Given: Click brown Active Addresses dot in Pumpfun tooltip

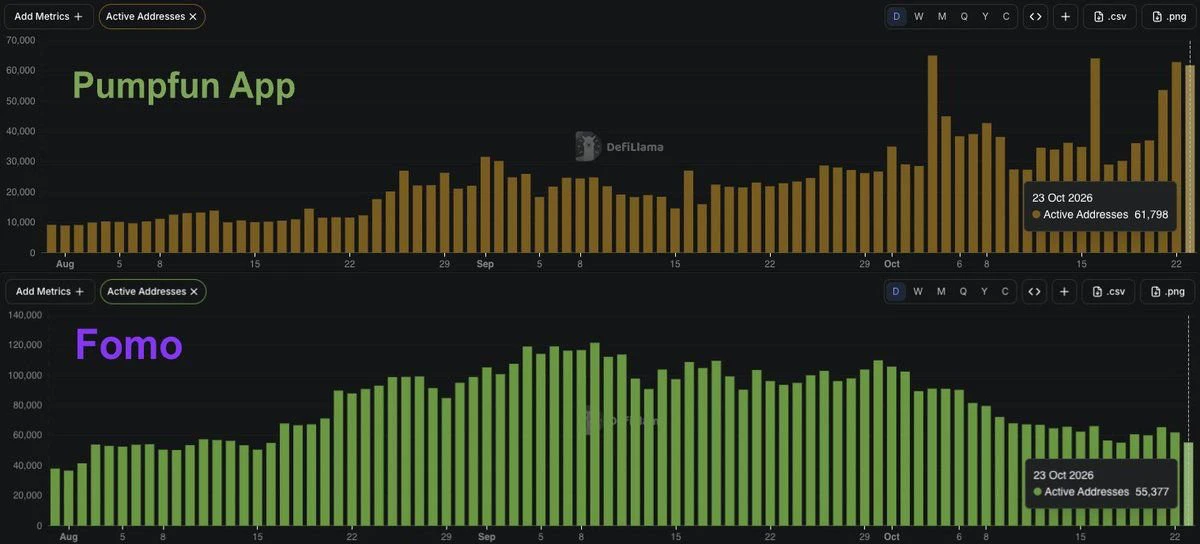Looking at the screenshot, I should coord(1037,214).
